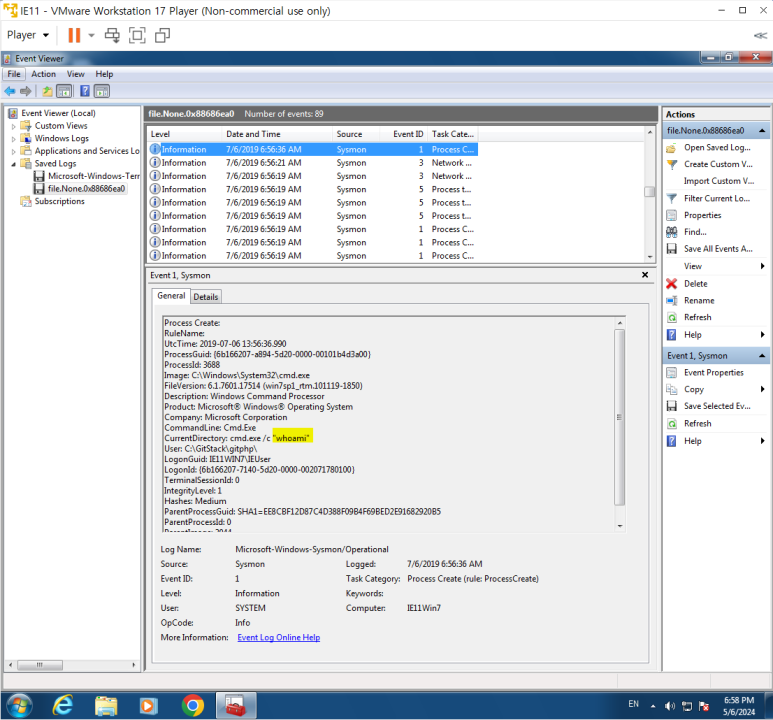Click the Forward arrow in Event Viewer toolbar
Viewport: 773px width, 720px height.
pyautogui.click(x=26, y=91)
